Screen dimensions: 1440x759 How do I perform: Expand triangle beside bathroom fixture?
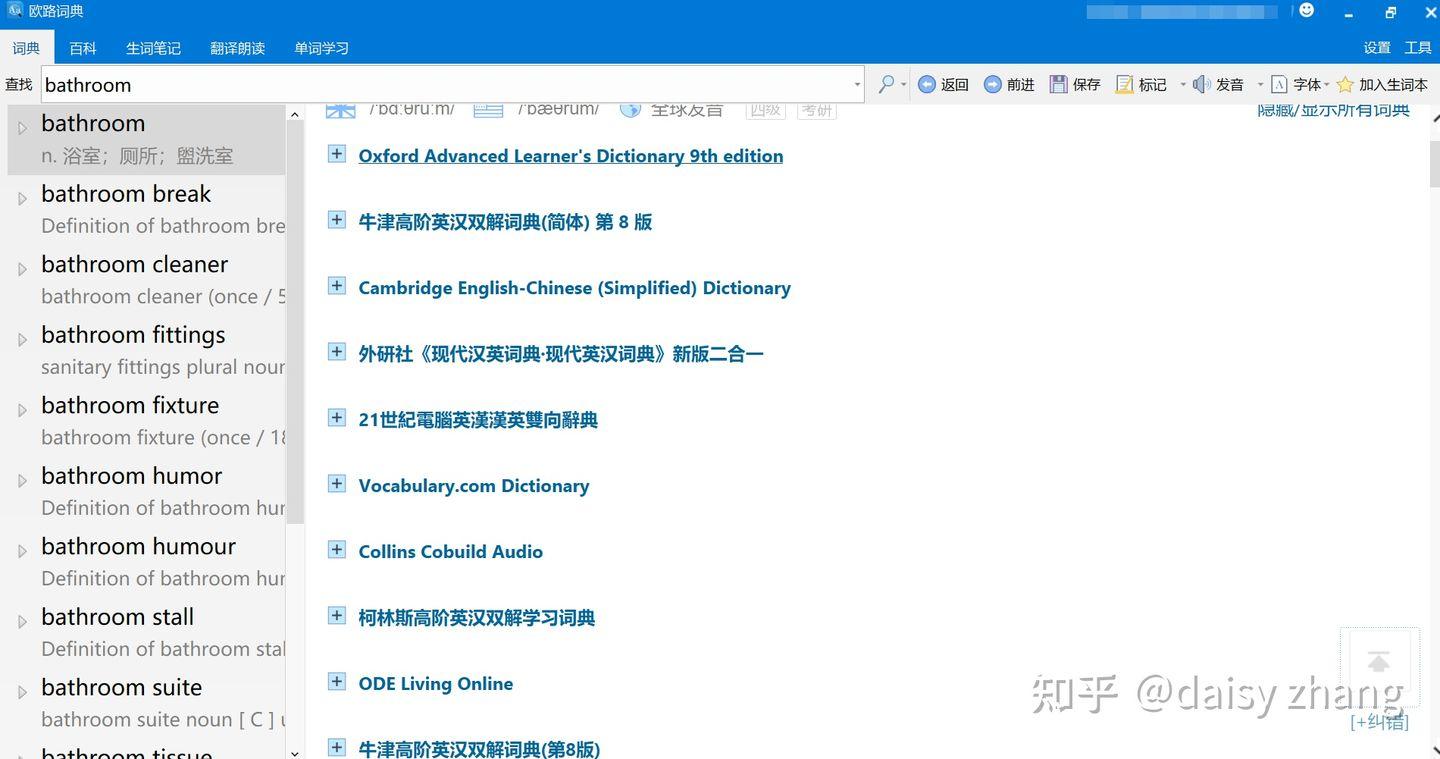pos(22,410)
